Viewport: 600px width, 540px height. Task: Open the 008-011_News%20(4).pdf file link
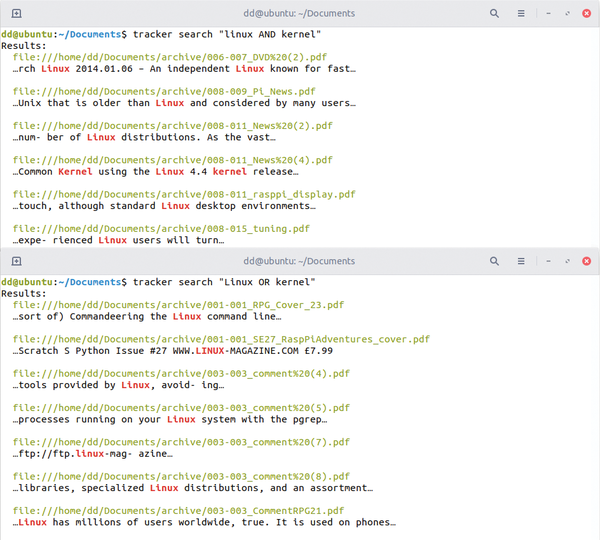[173, 160]
